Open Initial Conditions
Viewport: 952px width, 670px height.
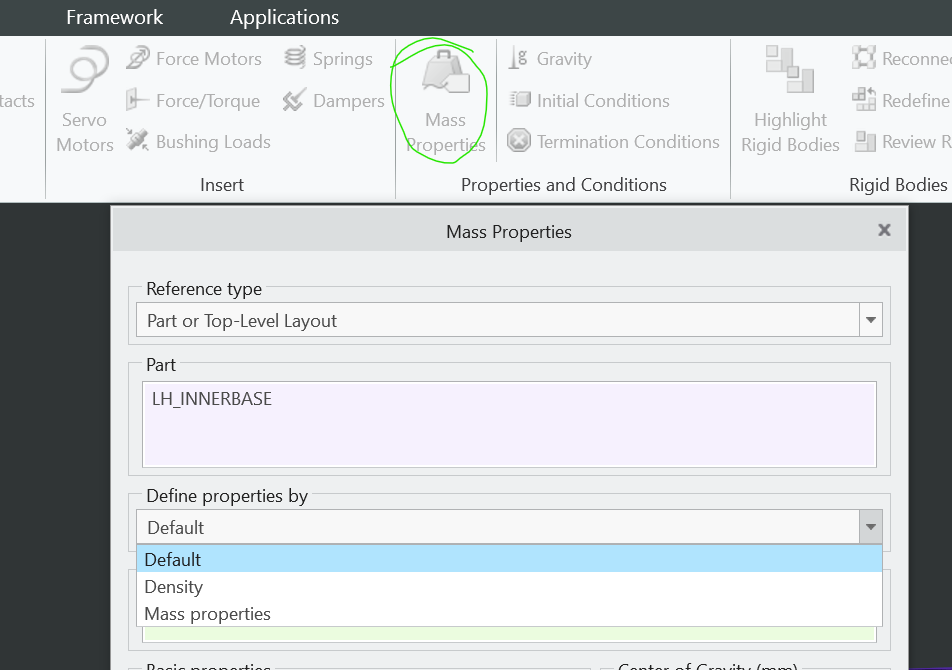pyautogui.click(x=520, y=101)
